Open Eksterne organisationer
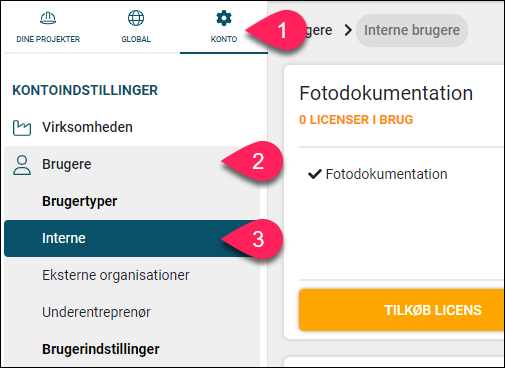Viewport: 505px width, 368px height. 116,275
